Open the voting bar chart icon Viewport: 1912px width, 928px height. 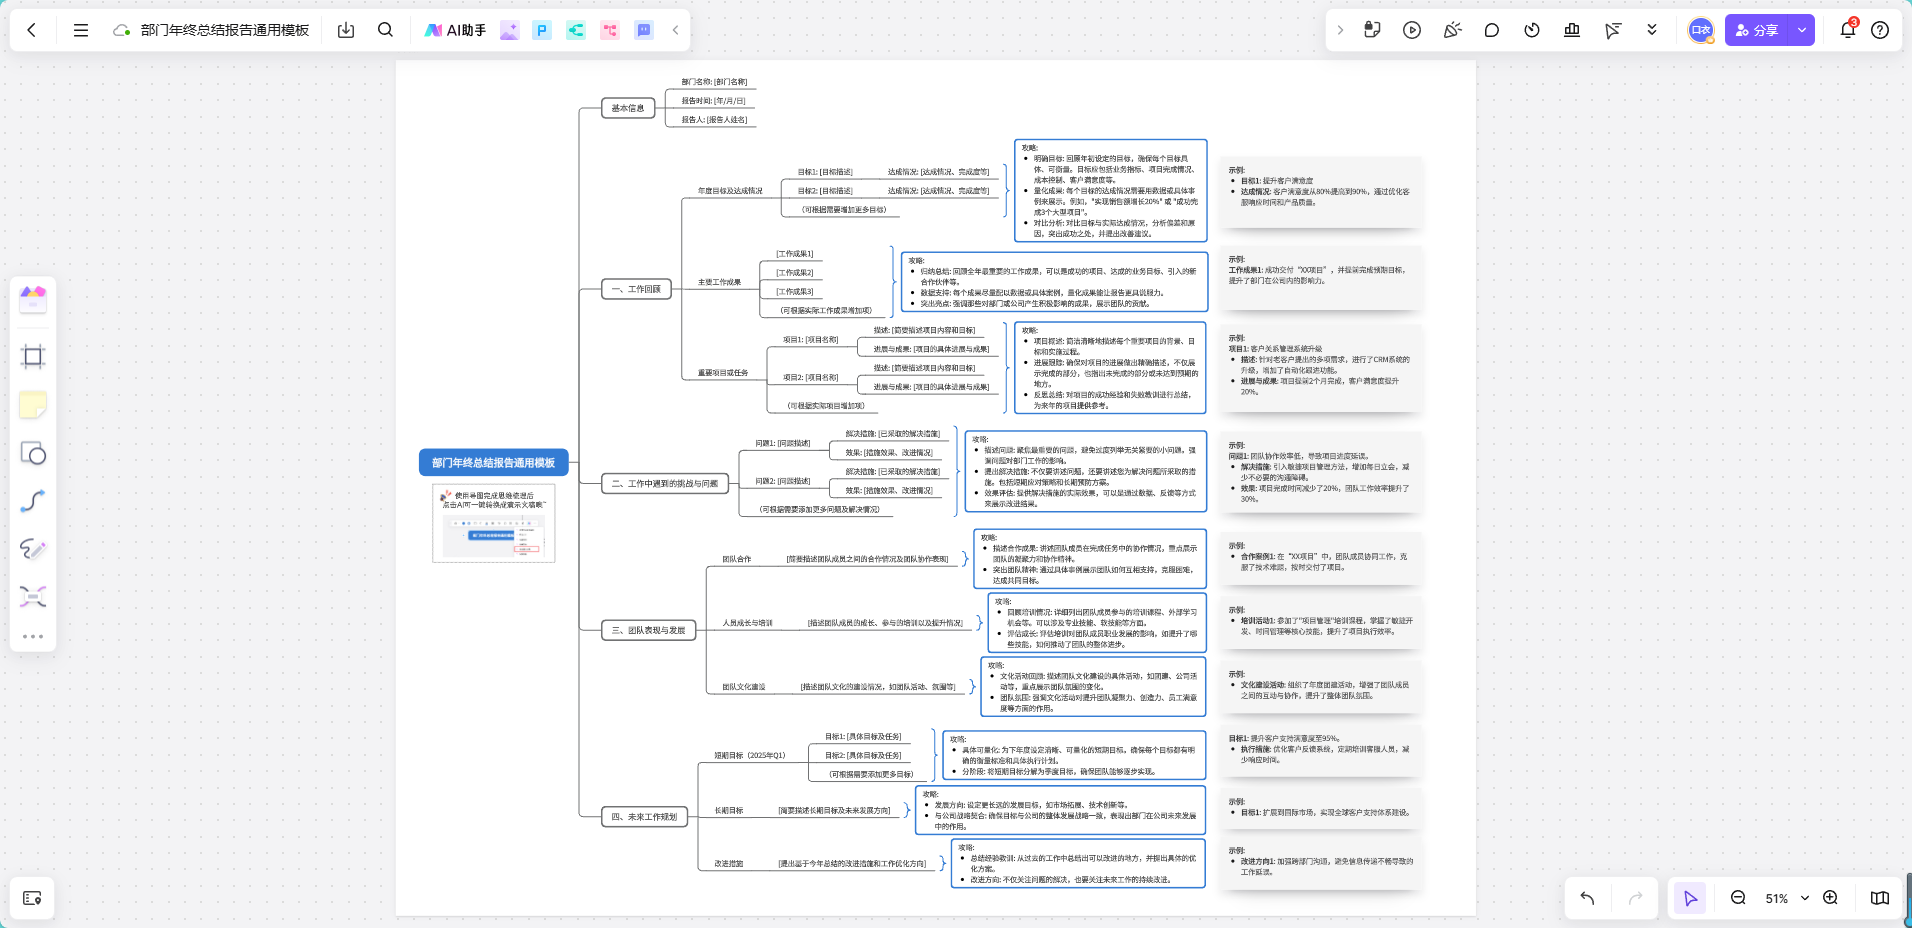(1572, 30)
